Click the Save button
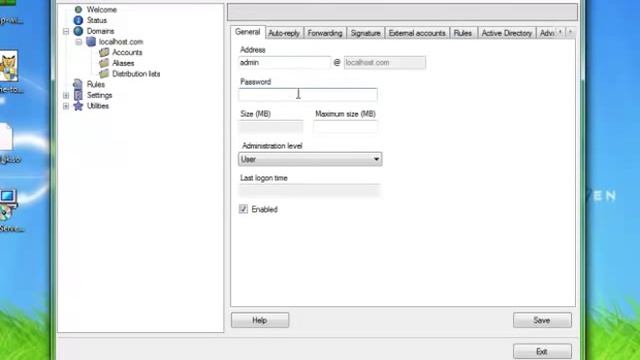This screenshot has height=360, width=640. [x=542, y=320]
